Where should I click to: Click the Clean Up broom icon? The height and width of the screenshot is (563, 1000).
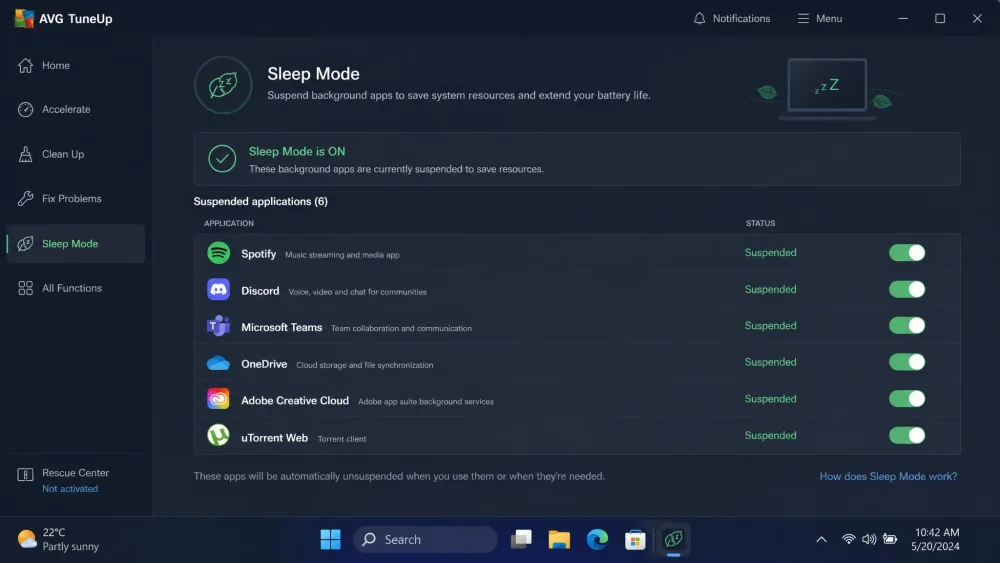tap(26, 154)
